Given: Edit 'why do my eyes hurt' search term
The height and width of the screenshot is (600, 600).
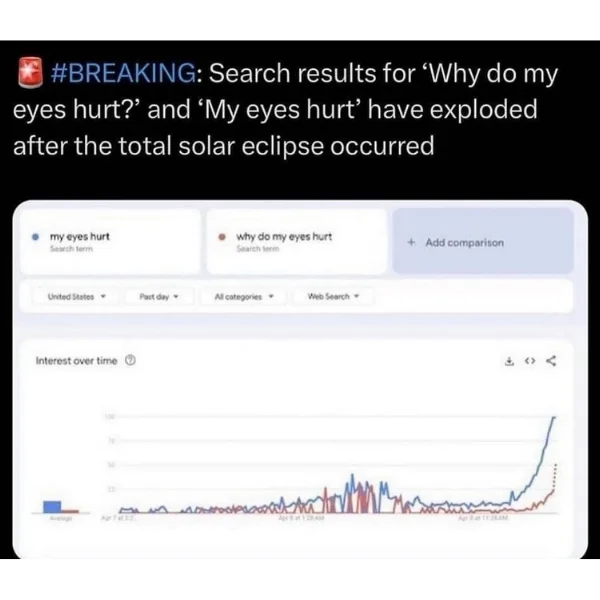Looking at the screenshot, I should [297, 241].
